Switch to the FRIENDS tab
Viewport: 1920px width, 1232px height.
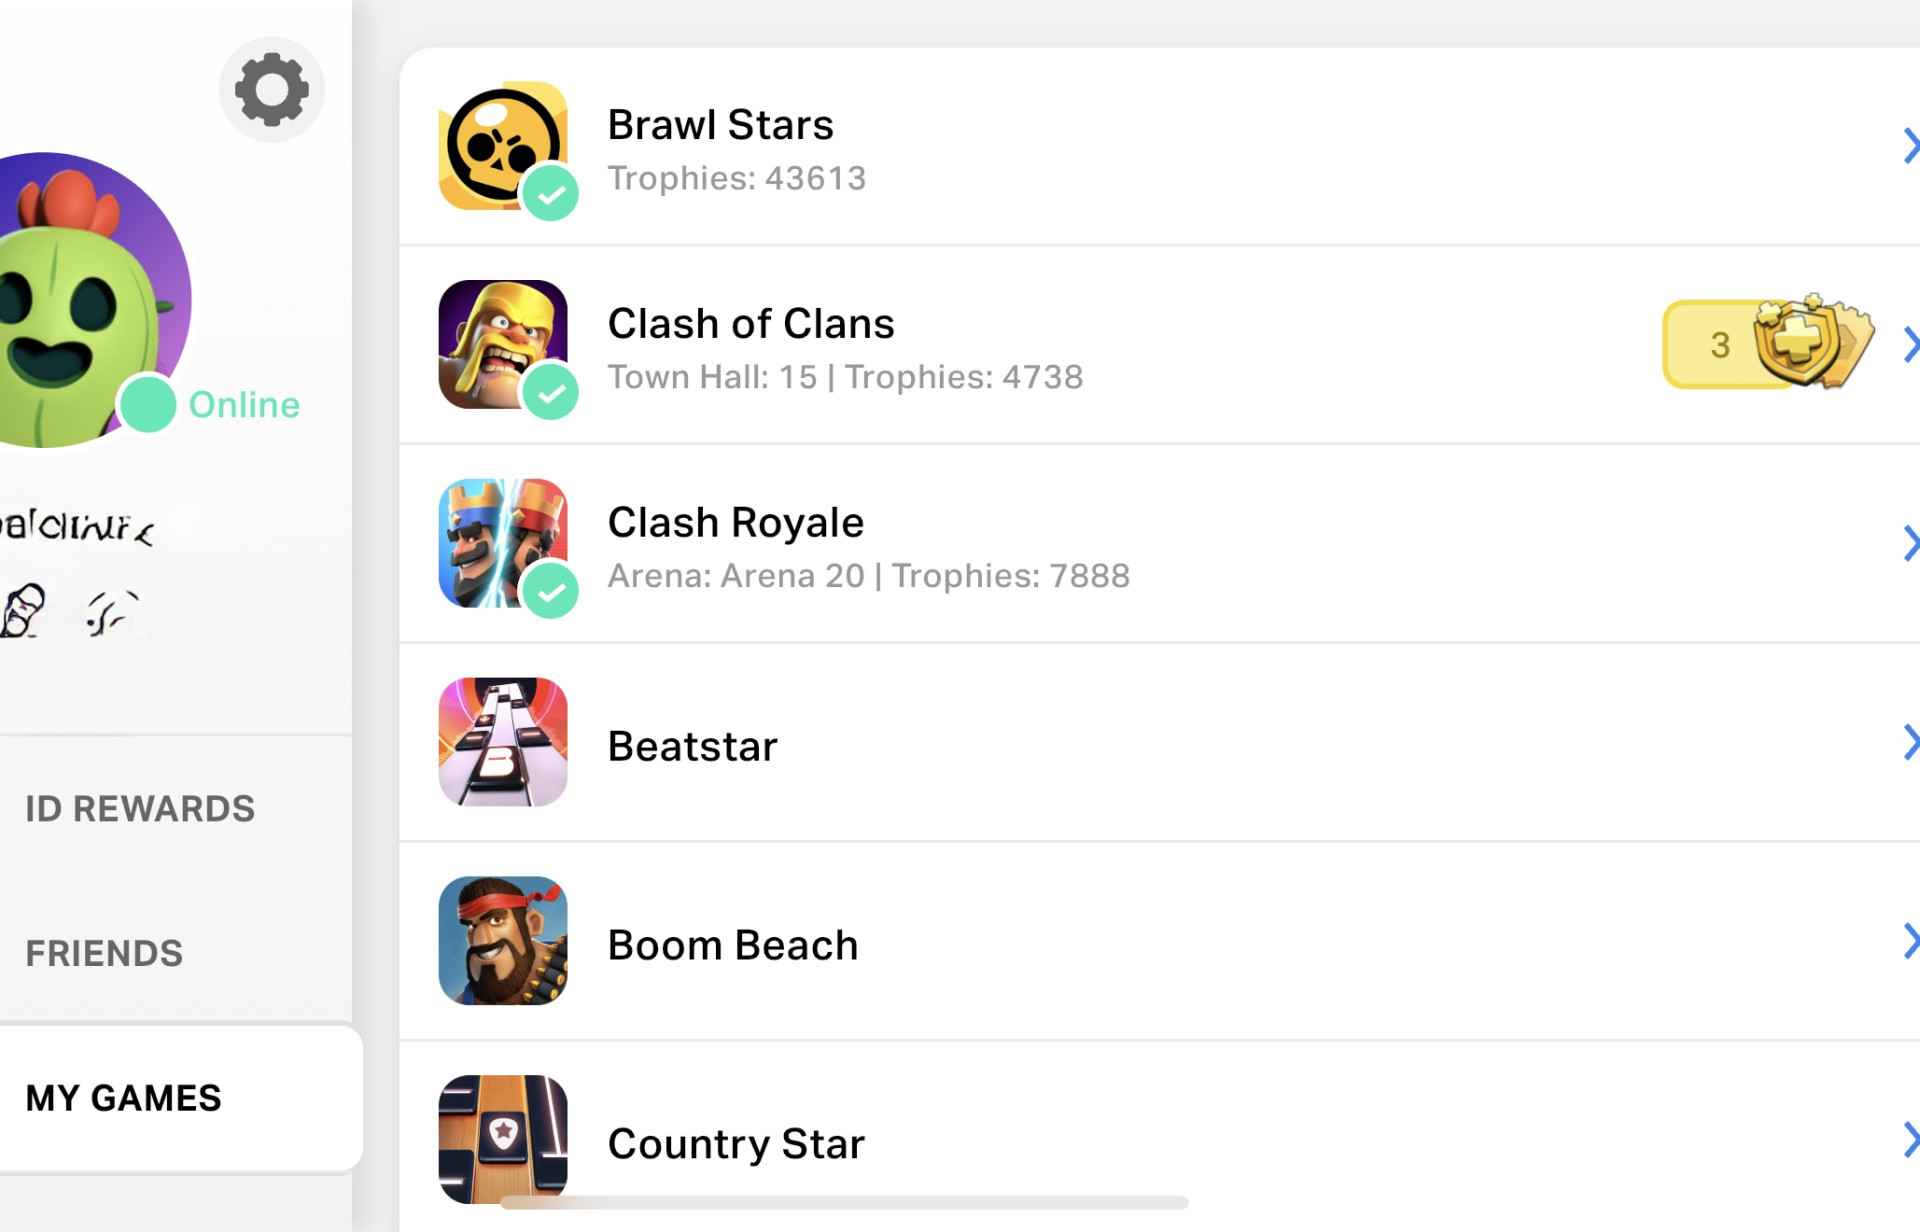point(104,954)
